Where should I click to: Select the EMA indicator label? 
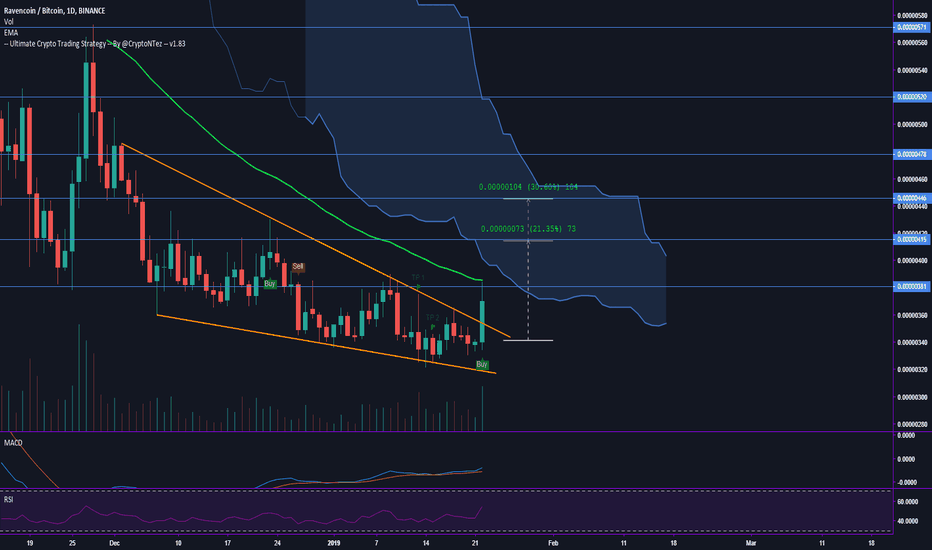click(11, 33)
